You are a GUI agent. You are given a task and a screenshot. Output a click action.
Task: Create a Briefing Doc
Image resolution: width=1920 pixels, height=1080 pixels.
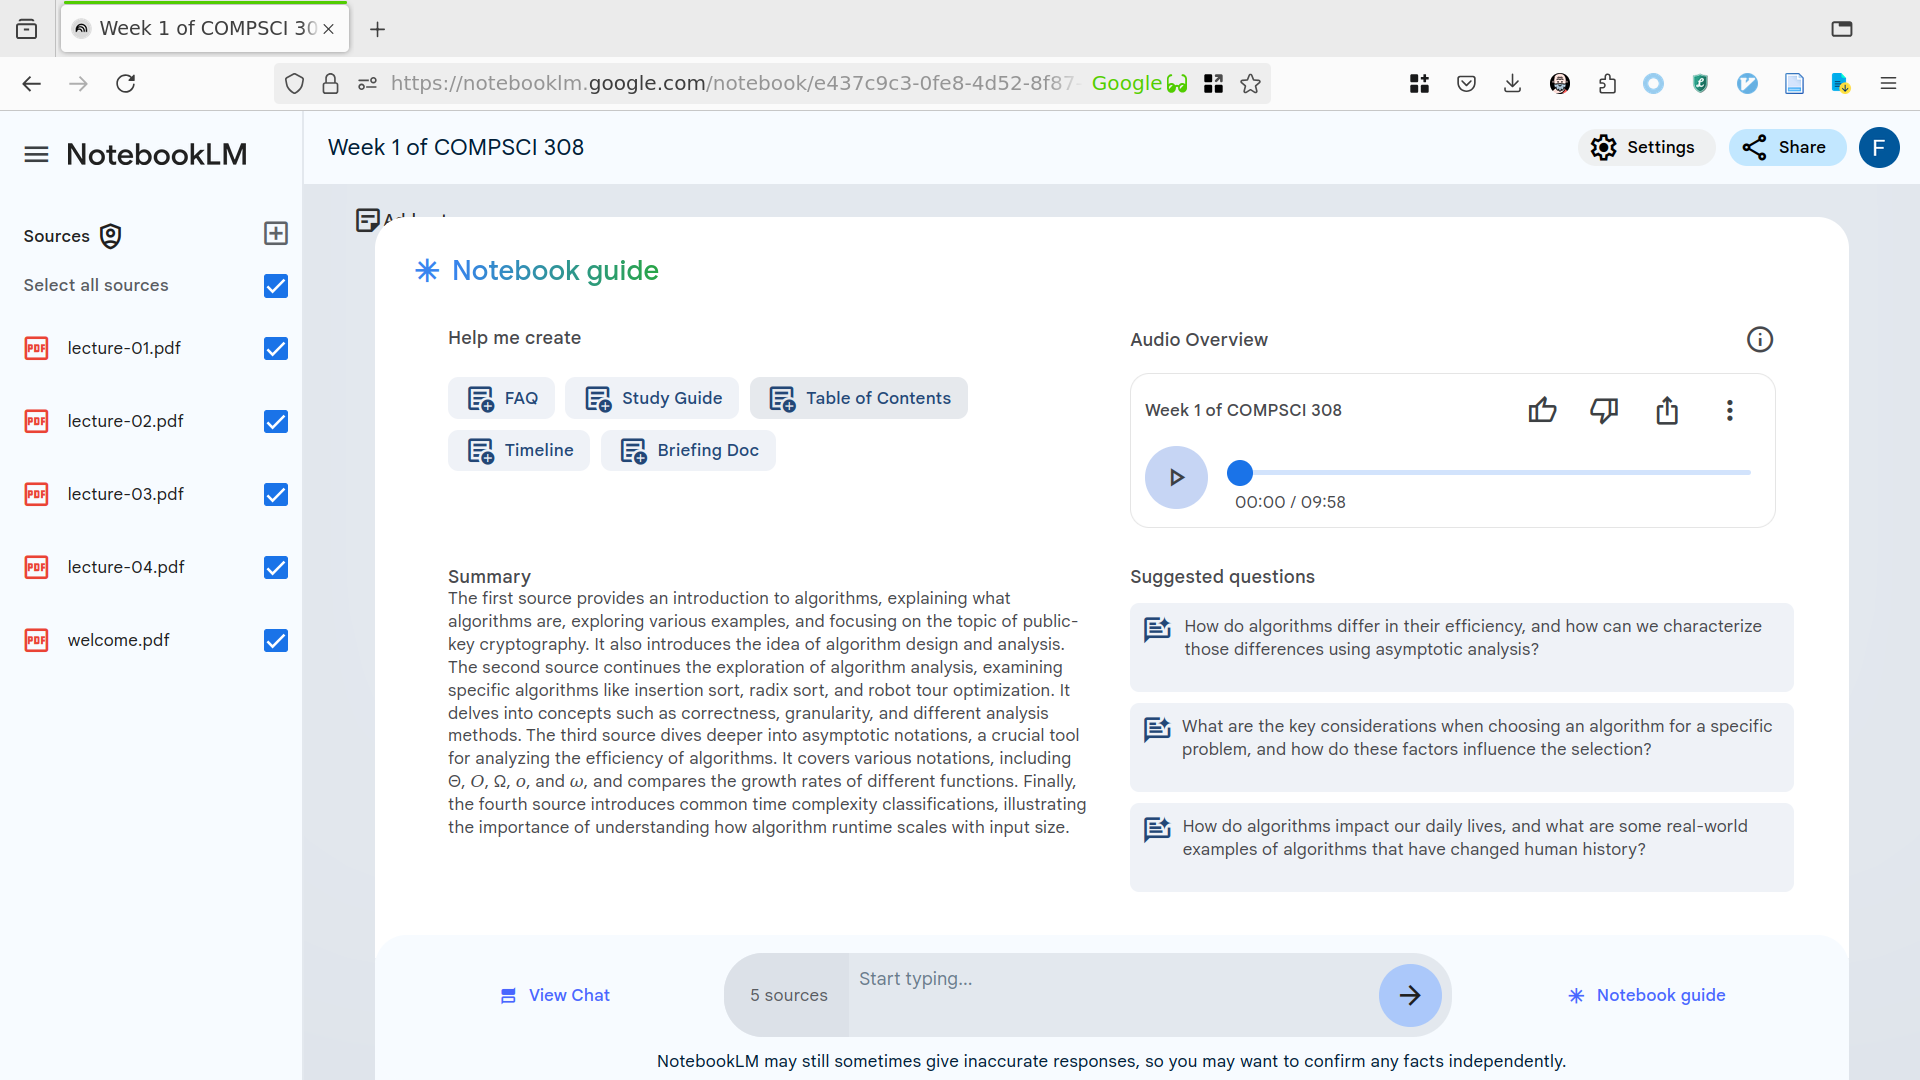pos(688,450)
